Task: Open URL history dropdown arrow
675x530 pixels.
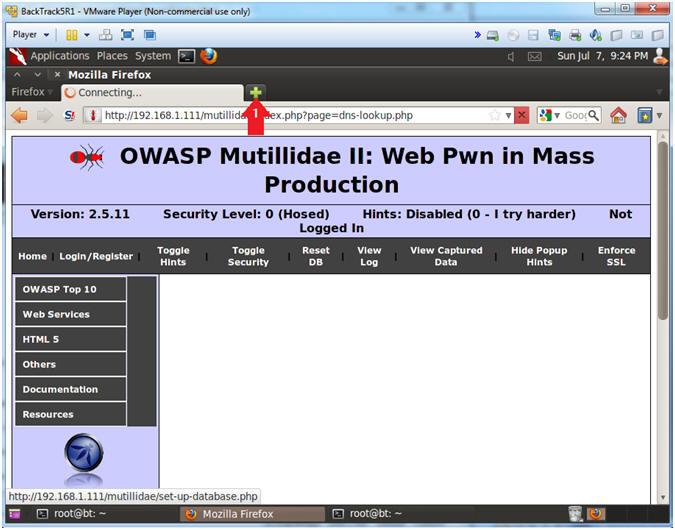Action: pyautogui.click(x=508, y=115)
